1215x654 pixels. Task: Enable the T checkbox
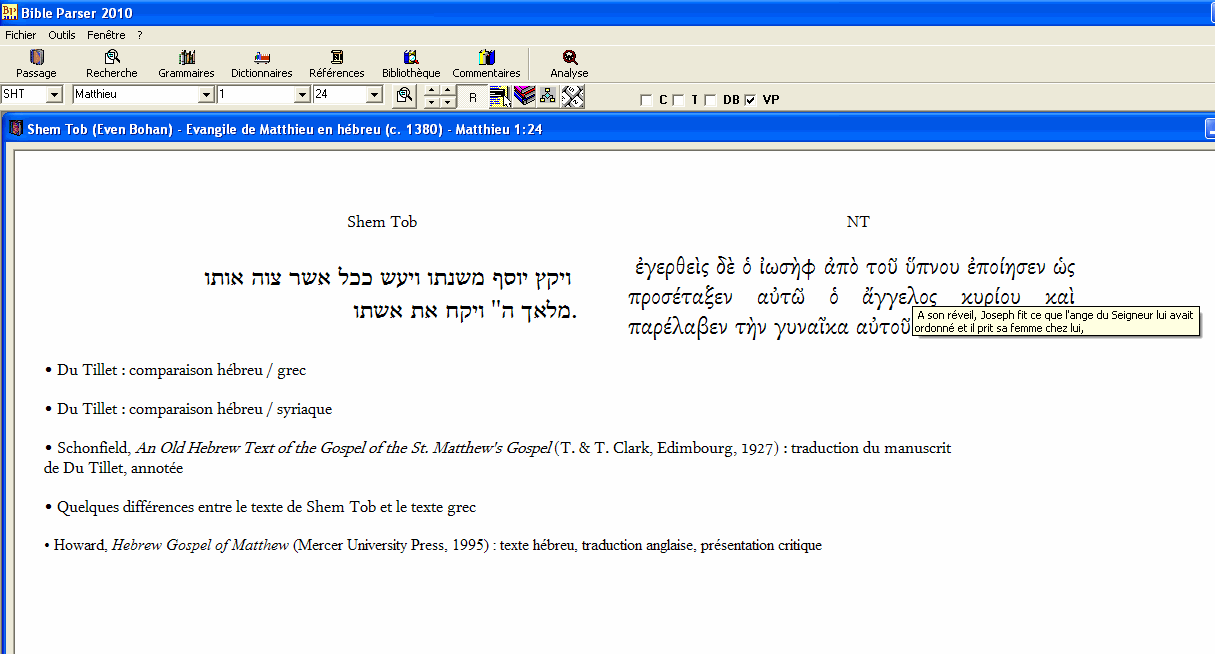coord(678,100)
